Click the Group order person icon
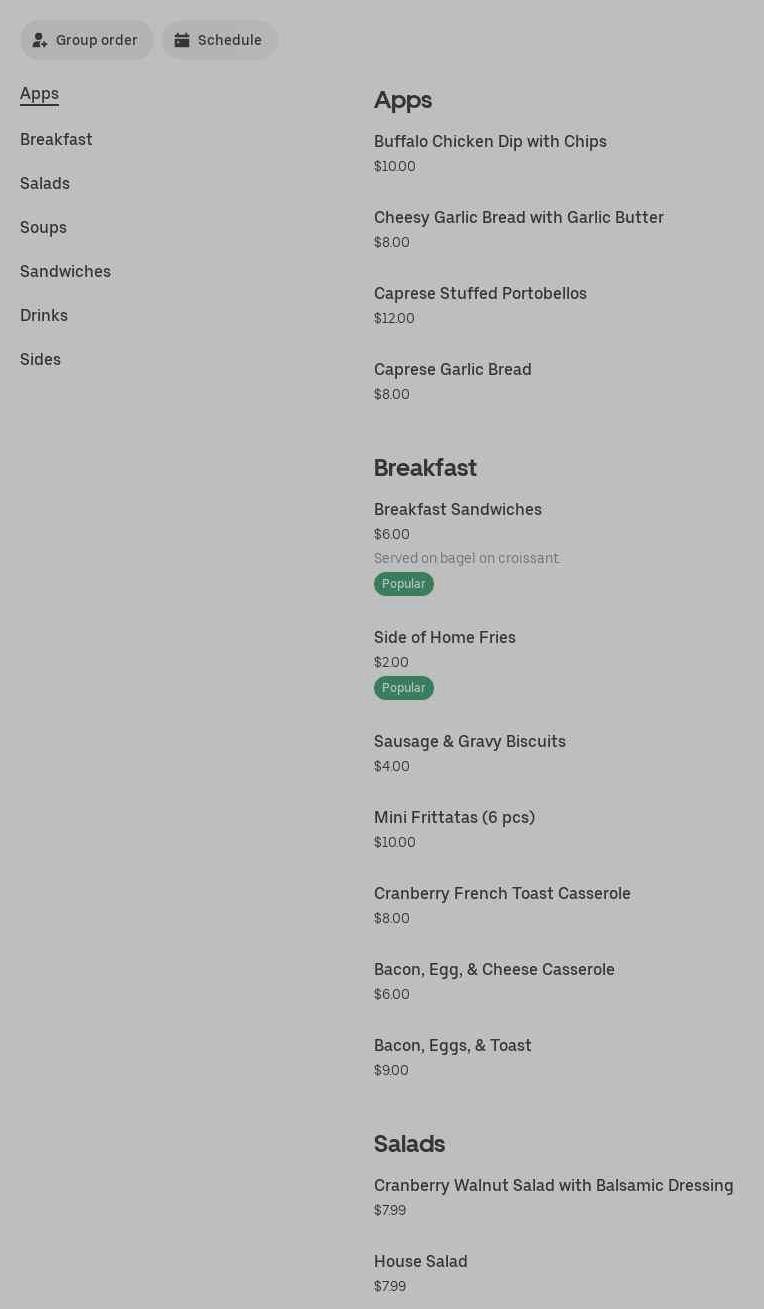 point(40,40)
